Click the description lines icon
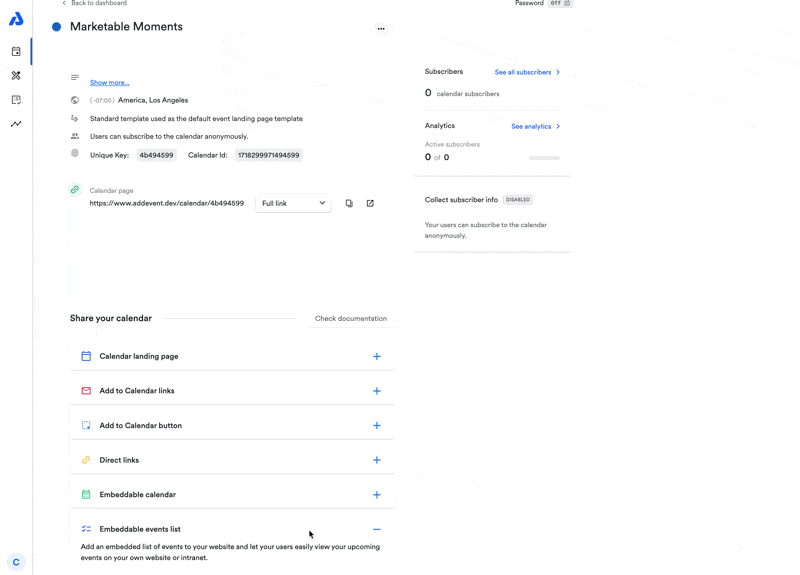Screen dimensions: 800x575 [x=75, y=78]
